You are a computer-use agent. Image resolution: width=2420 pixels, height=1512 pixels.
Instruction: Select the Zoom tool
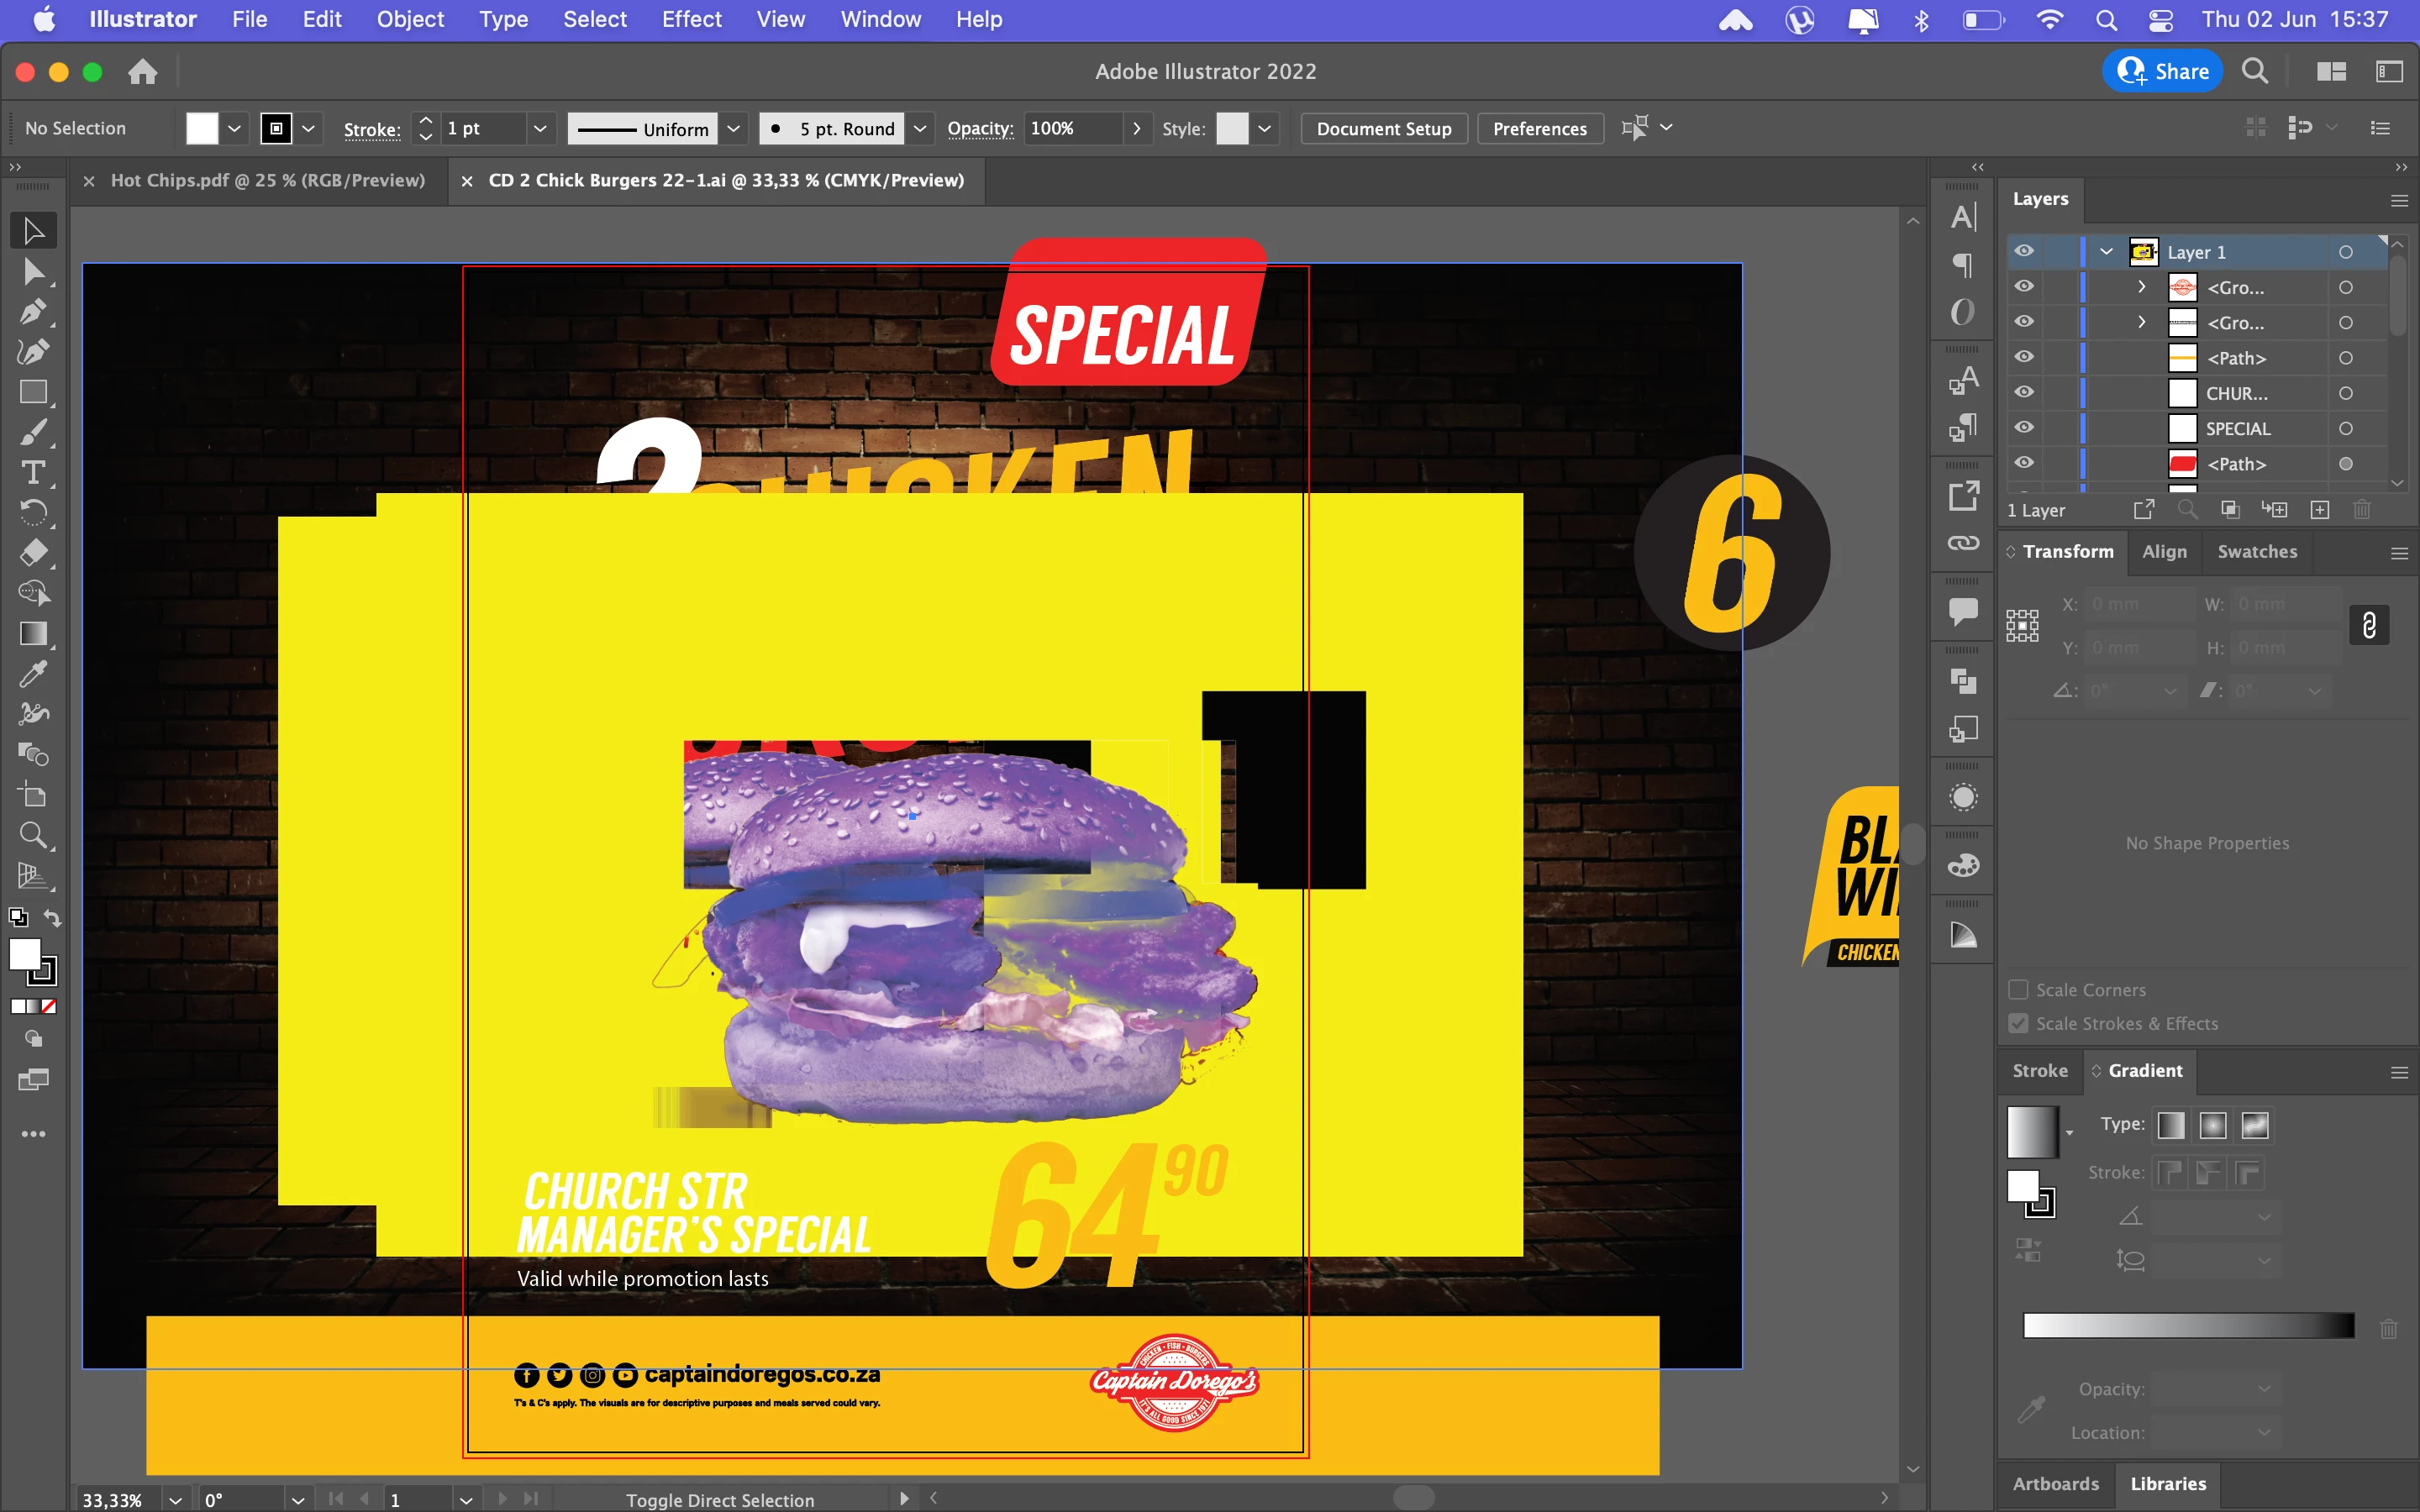[x=33, y=835]
